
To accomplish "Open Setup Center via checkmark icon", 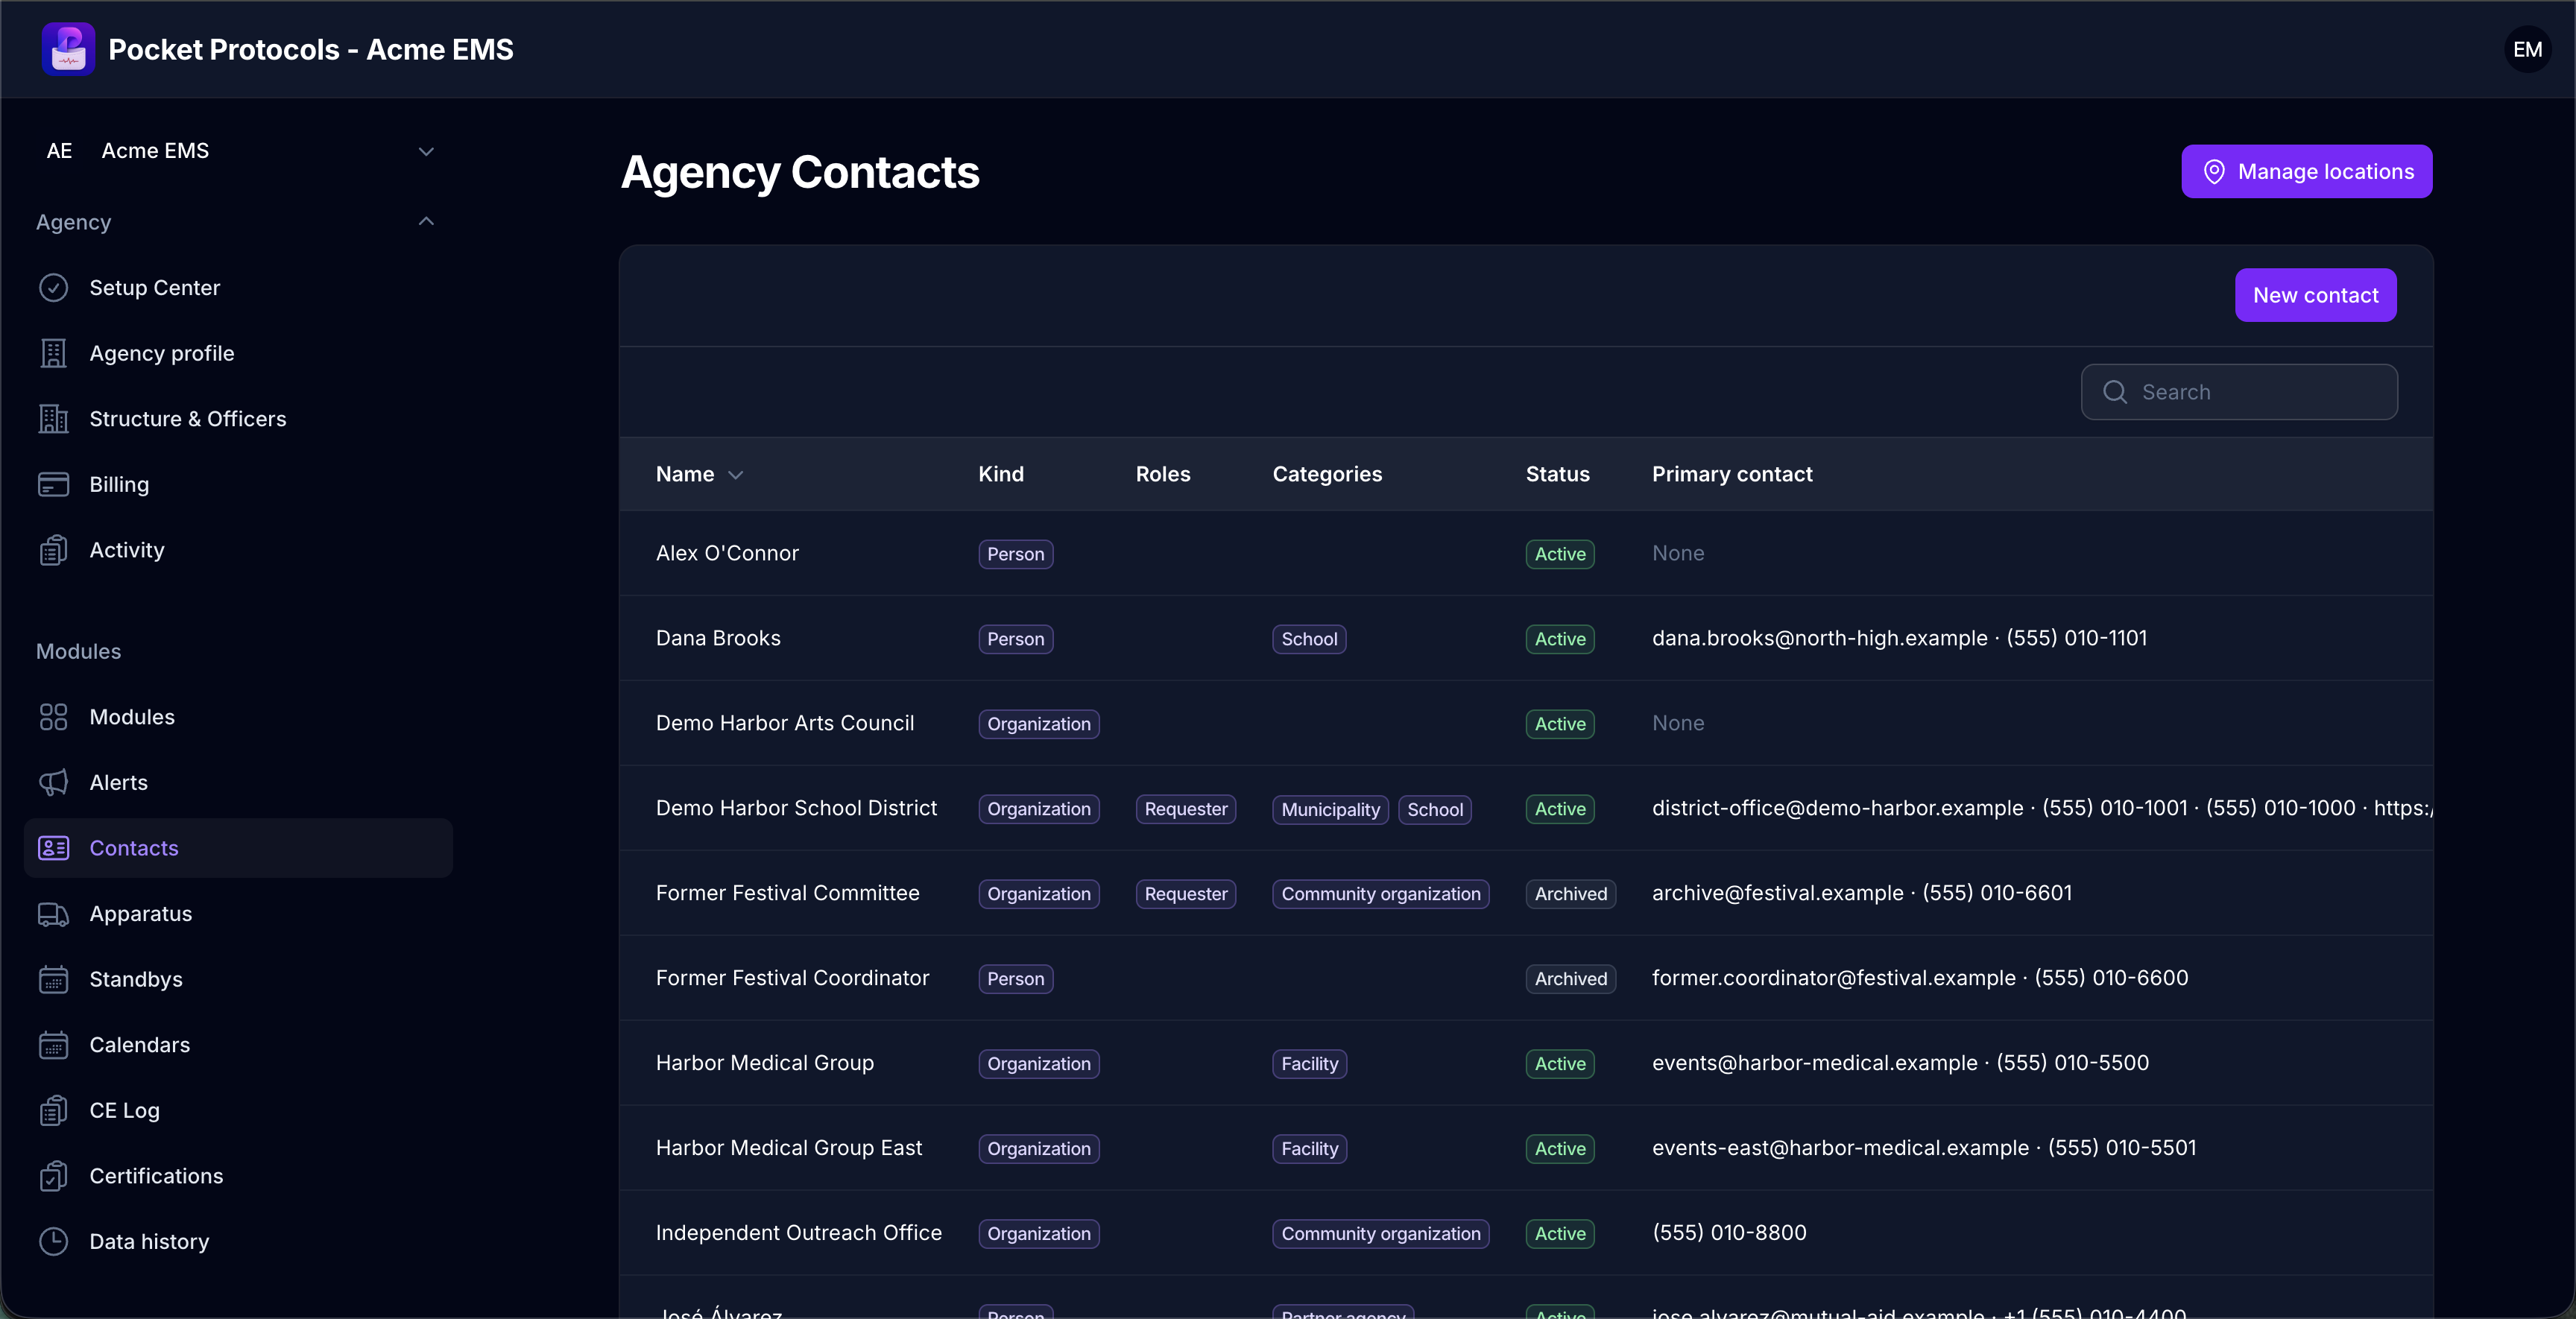I will pyautogui.click(x=53, y=288).
